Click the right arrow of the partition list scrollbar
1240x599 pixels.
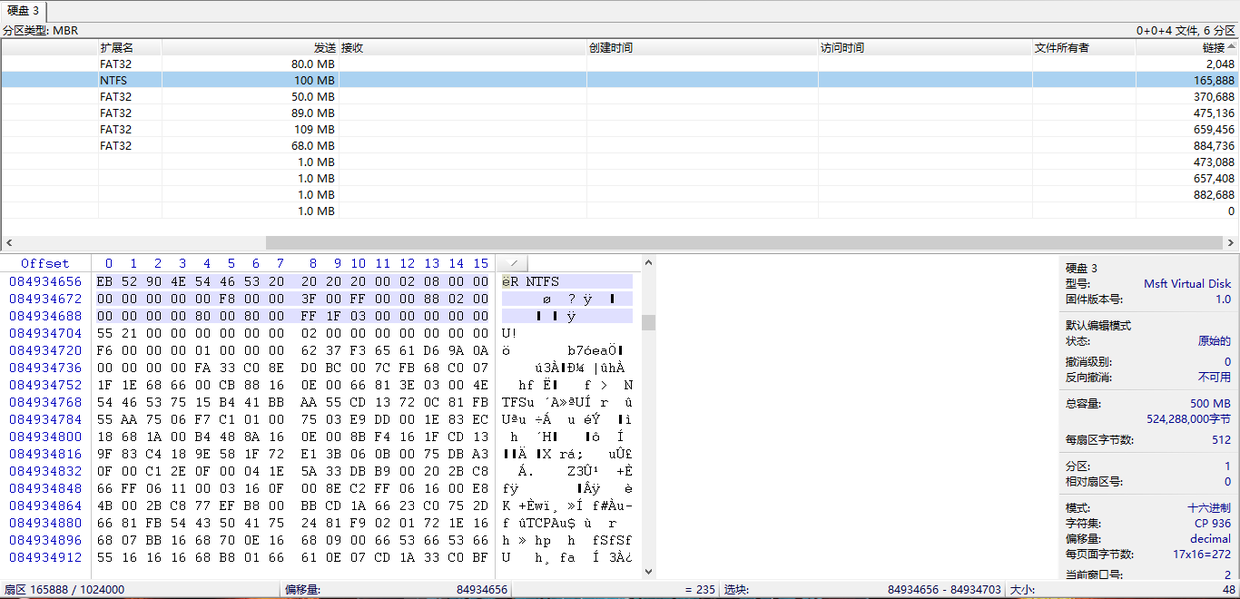pos(1231,243)
